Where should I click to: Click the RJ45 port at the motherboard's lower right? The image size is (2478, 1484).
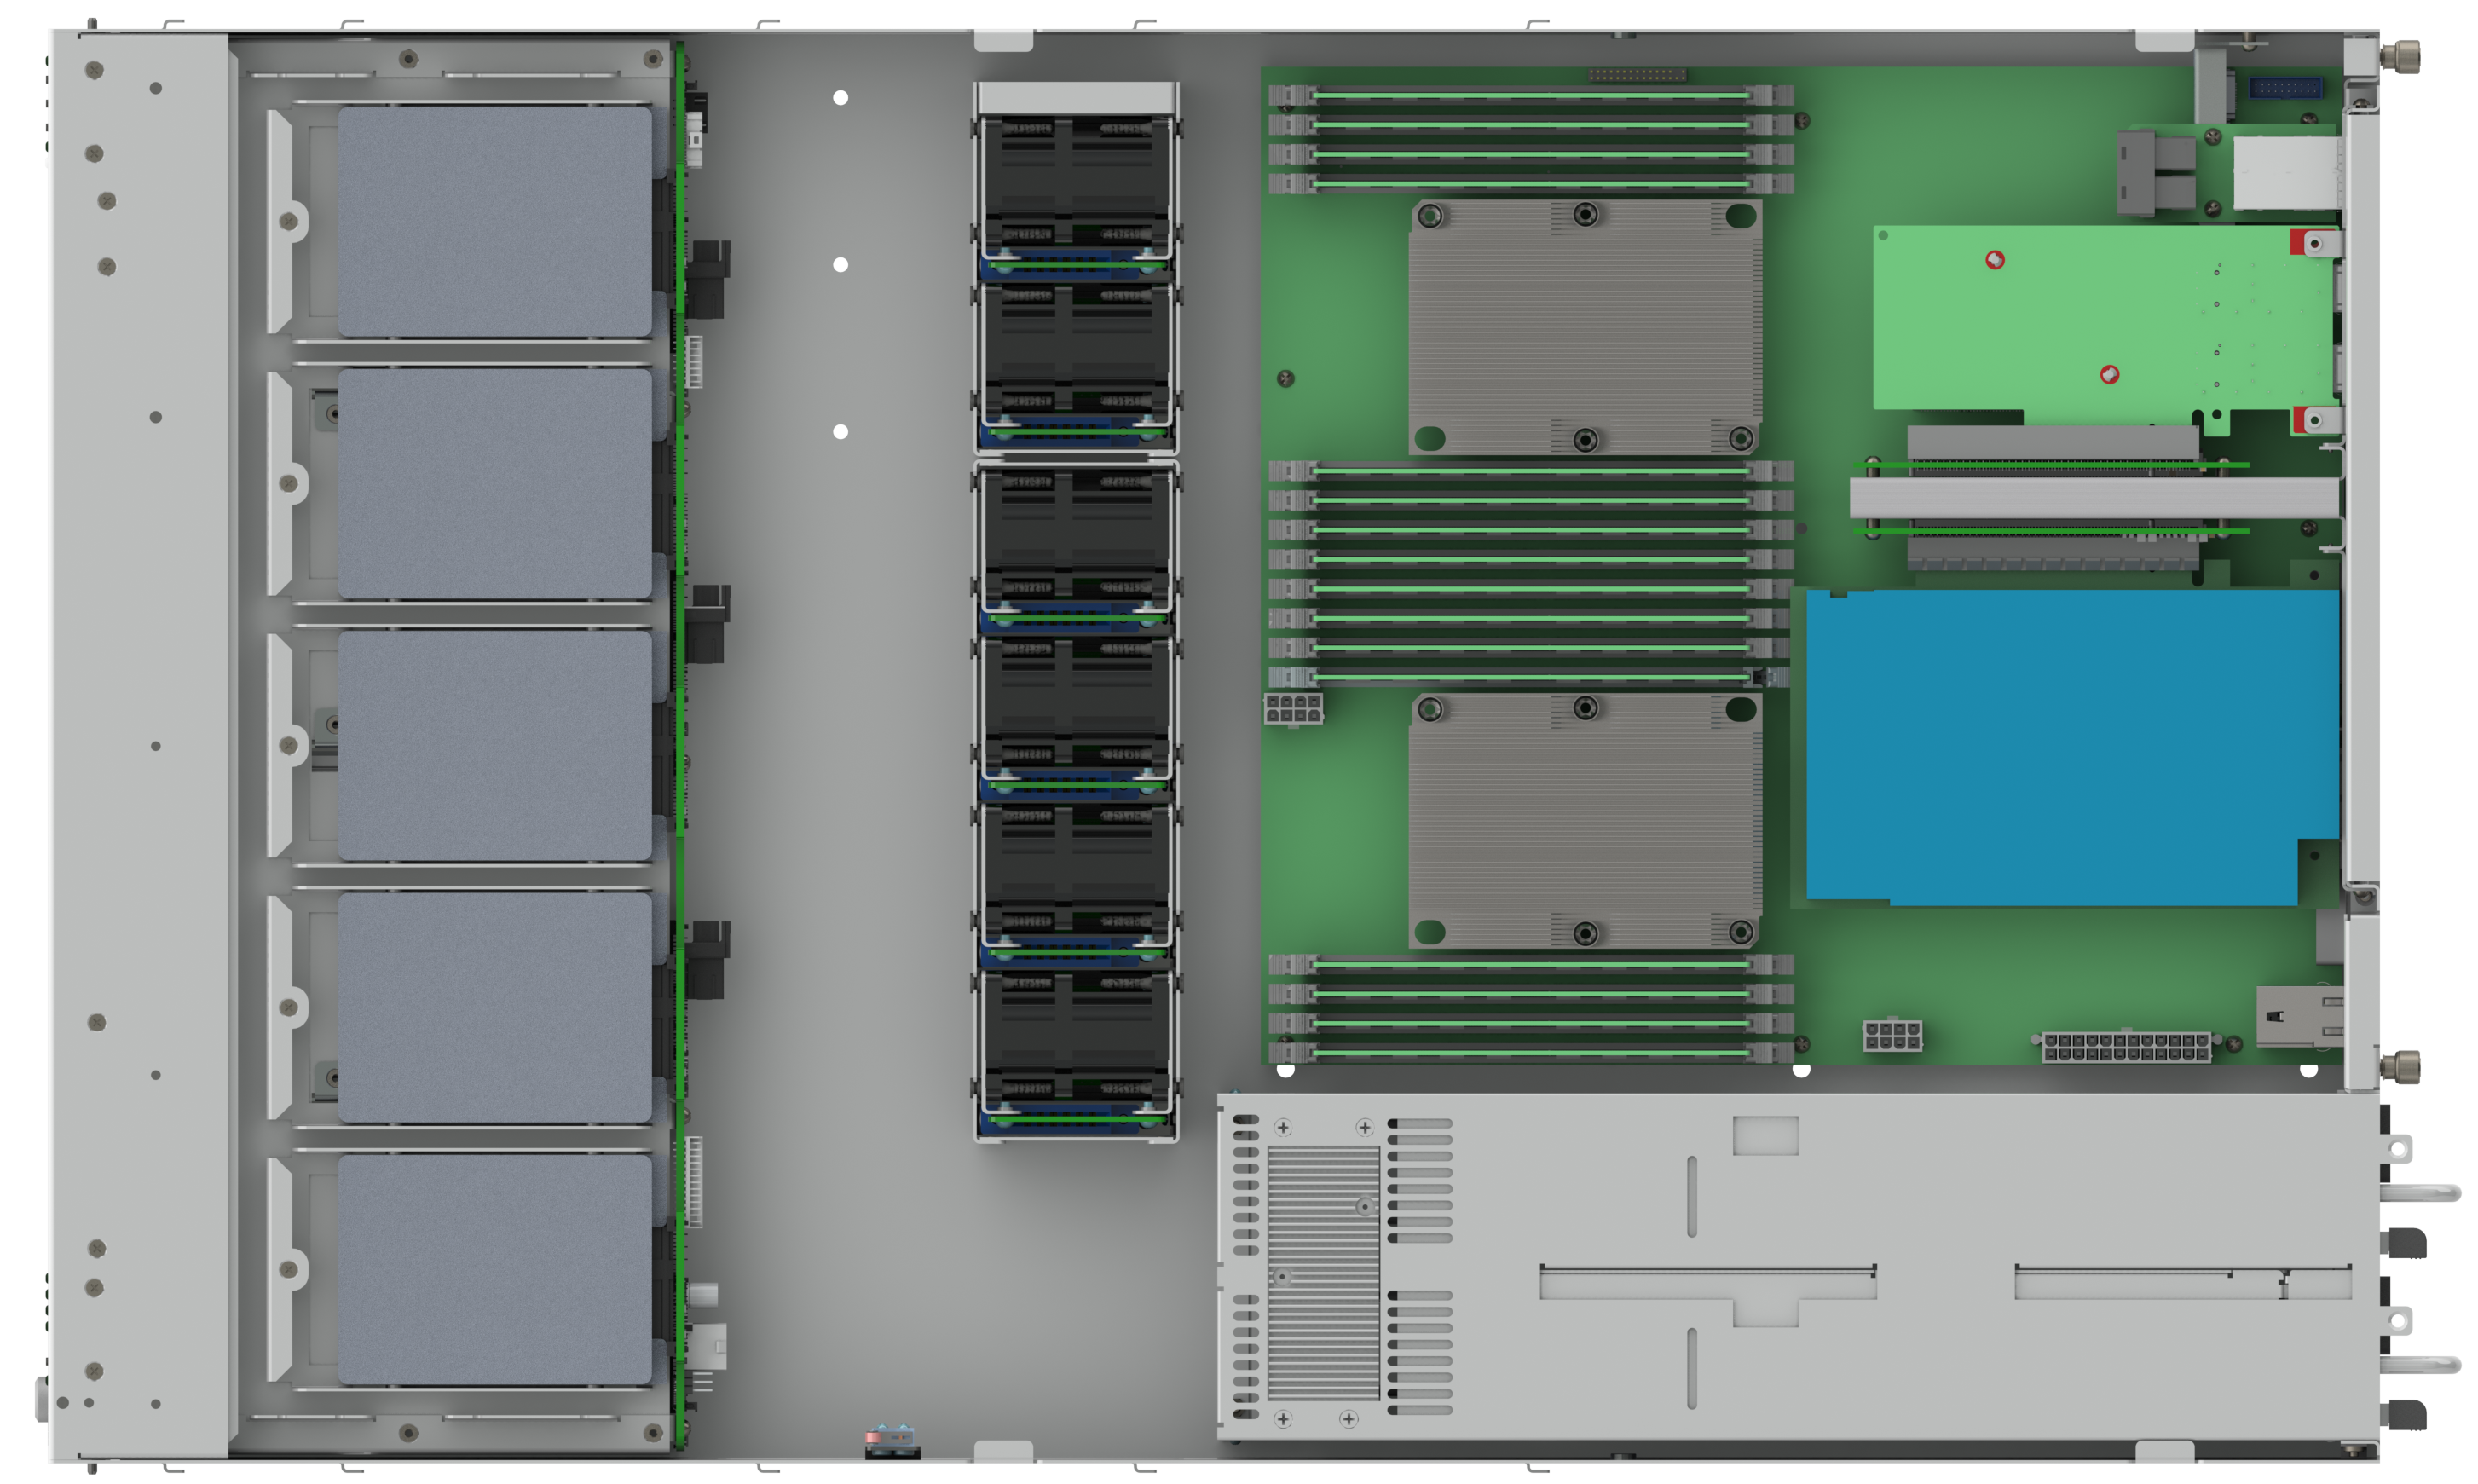pyautogui.click(x=2298, y=1016)
